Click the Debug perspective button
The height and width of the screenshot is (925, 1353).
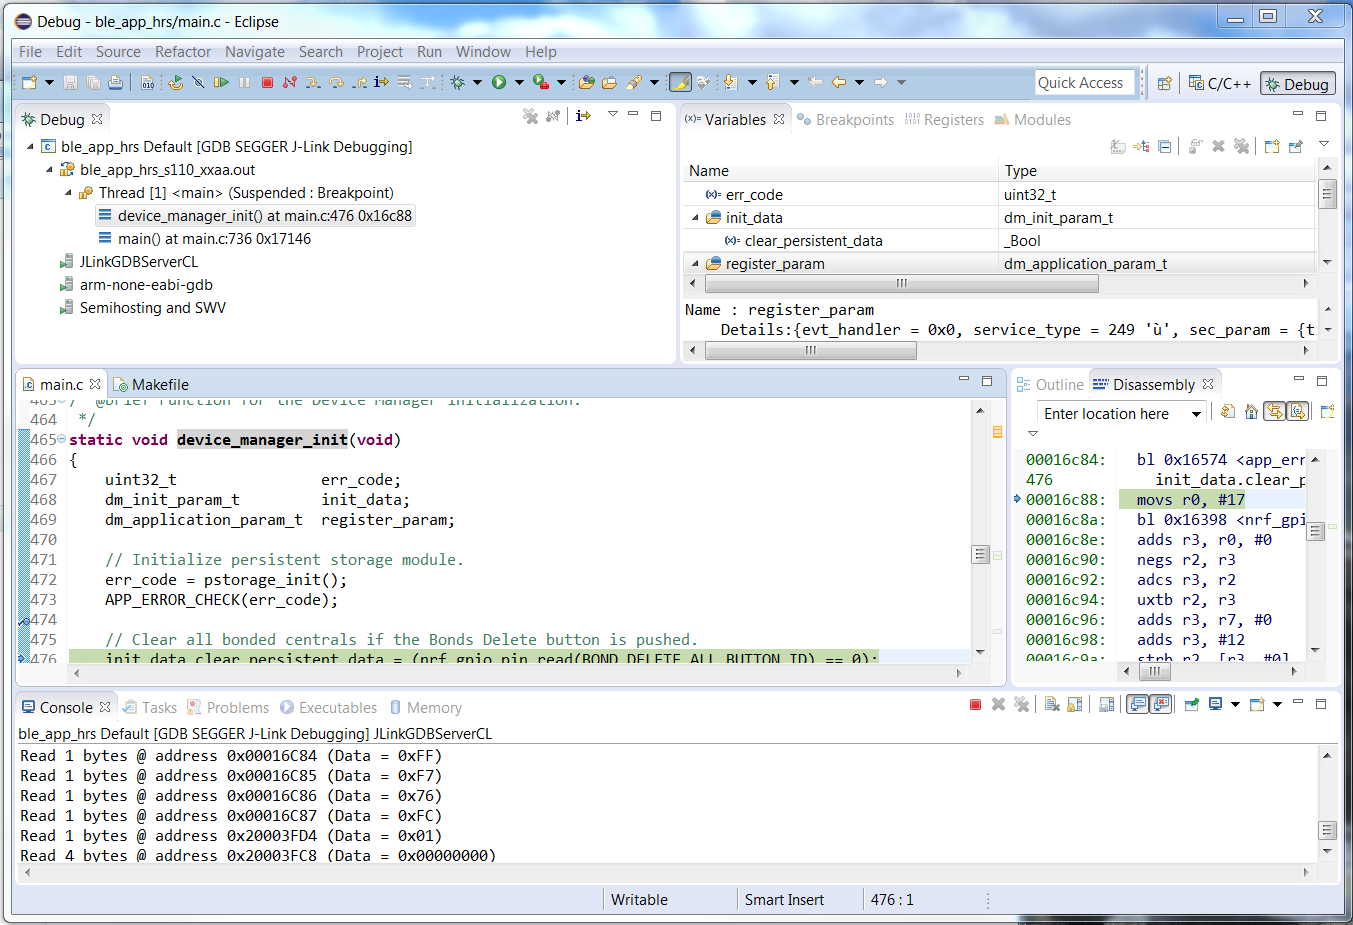point(1297,84)
